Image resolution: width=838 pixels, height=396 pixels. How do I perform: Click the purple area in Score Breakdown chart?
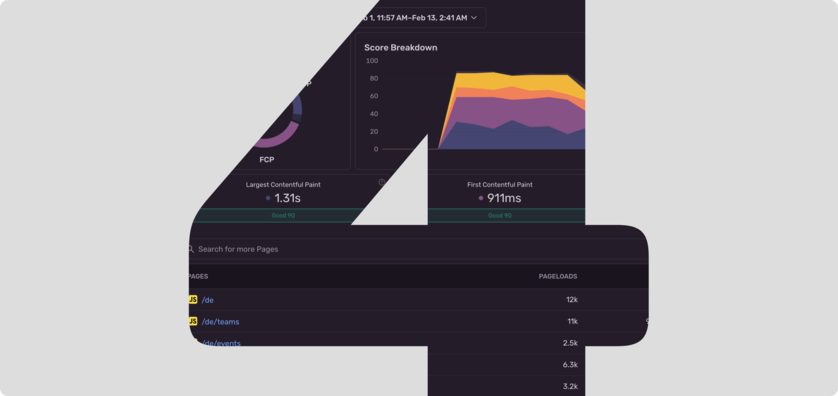pyautogui.click(x=513, y=112)
